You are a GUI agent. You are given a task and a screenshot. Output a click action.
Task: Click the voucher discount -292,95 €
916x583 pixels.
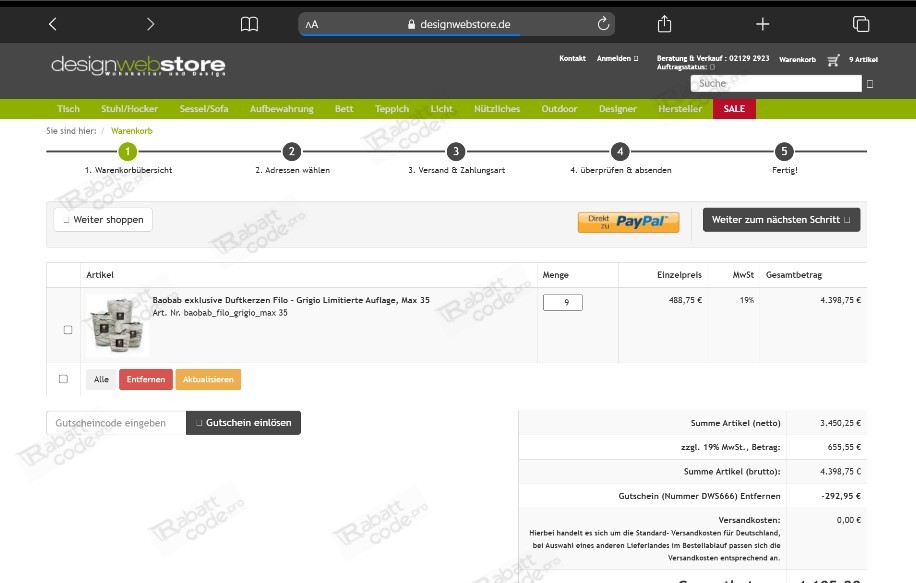coord(841,496)
